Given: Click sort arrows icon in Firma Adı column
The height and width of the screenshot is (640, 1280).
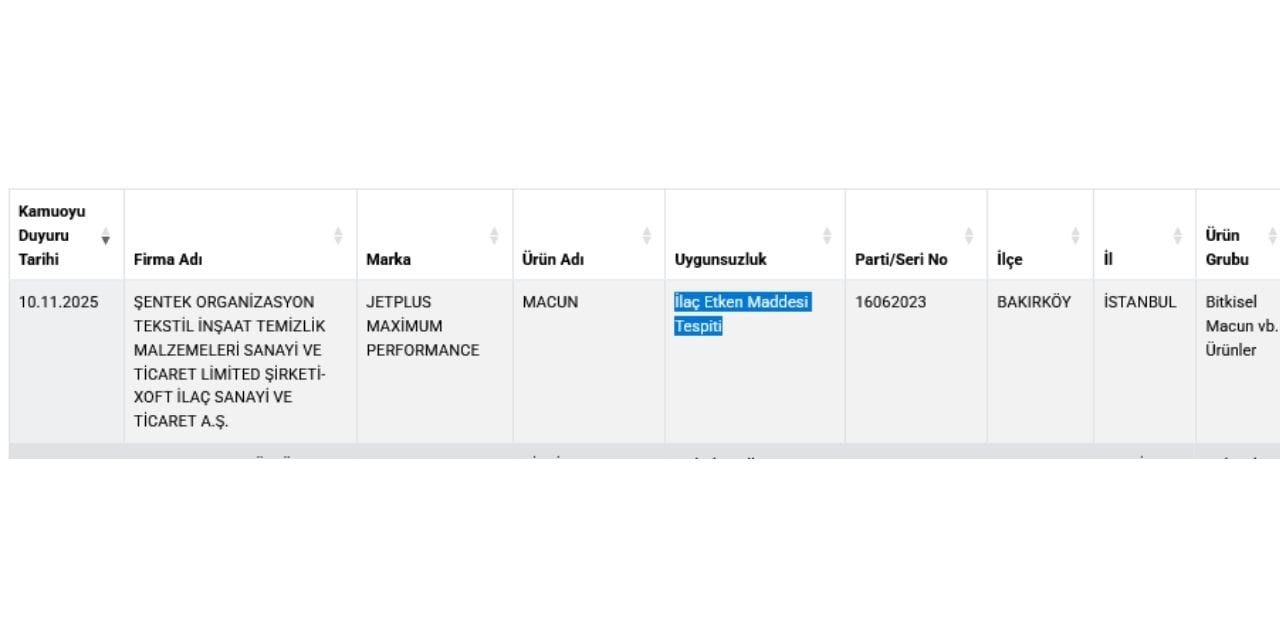Looking at the screenshot, I should point(338,236).
